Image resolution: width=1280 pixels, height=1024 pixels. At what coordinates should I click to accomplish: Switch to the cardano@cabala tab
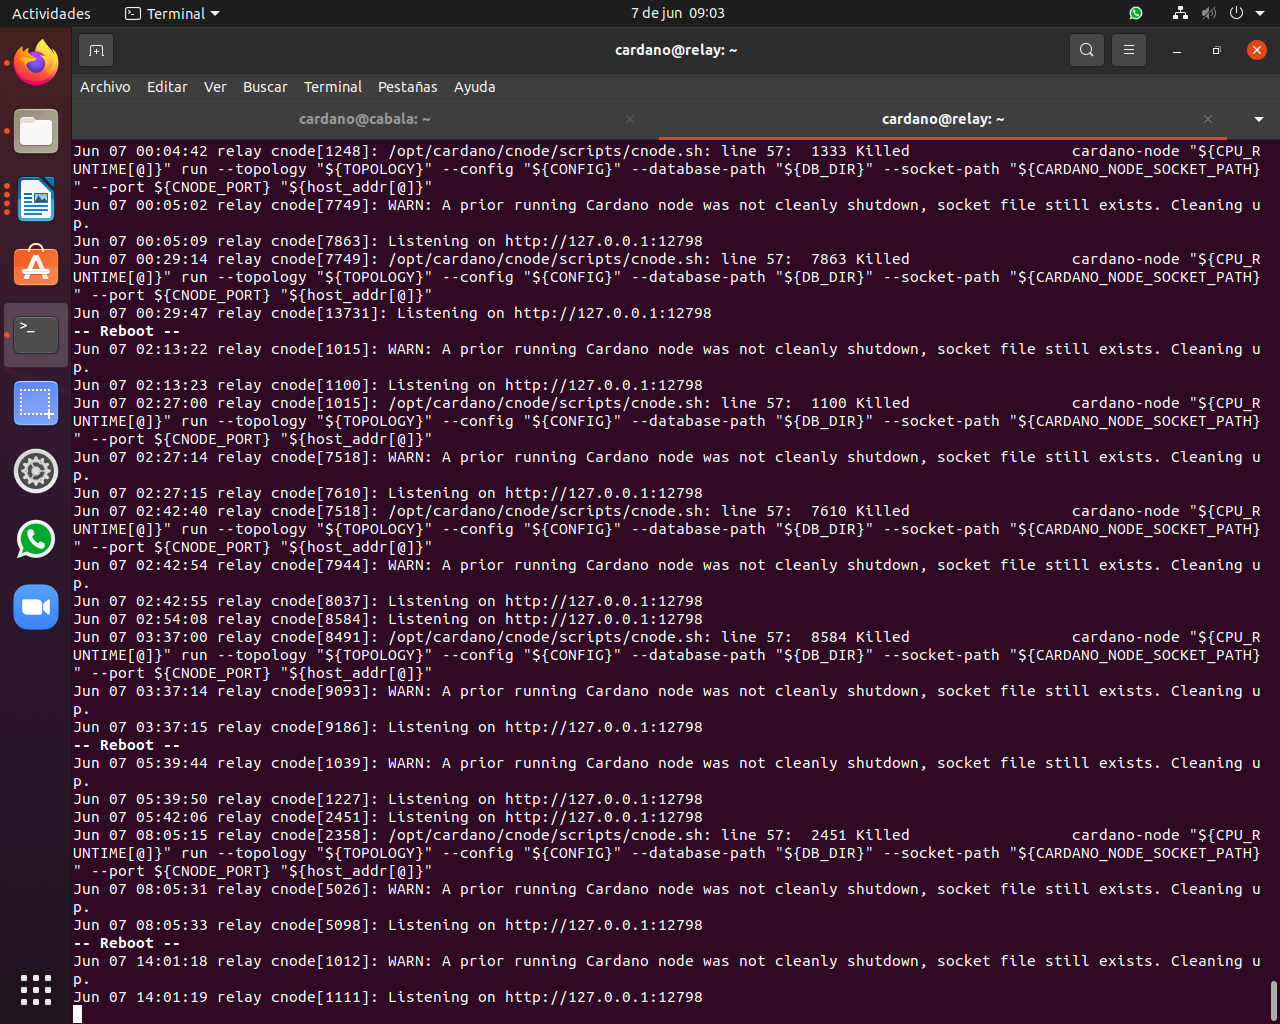coord(365,119)
